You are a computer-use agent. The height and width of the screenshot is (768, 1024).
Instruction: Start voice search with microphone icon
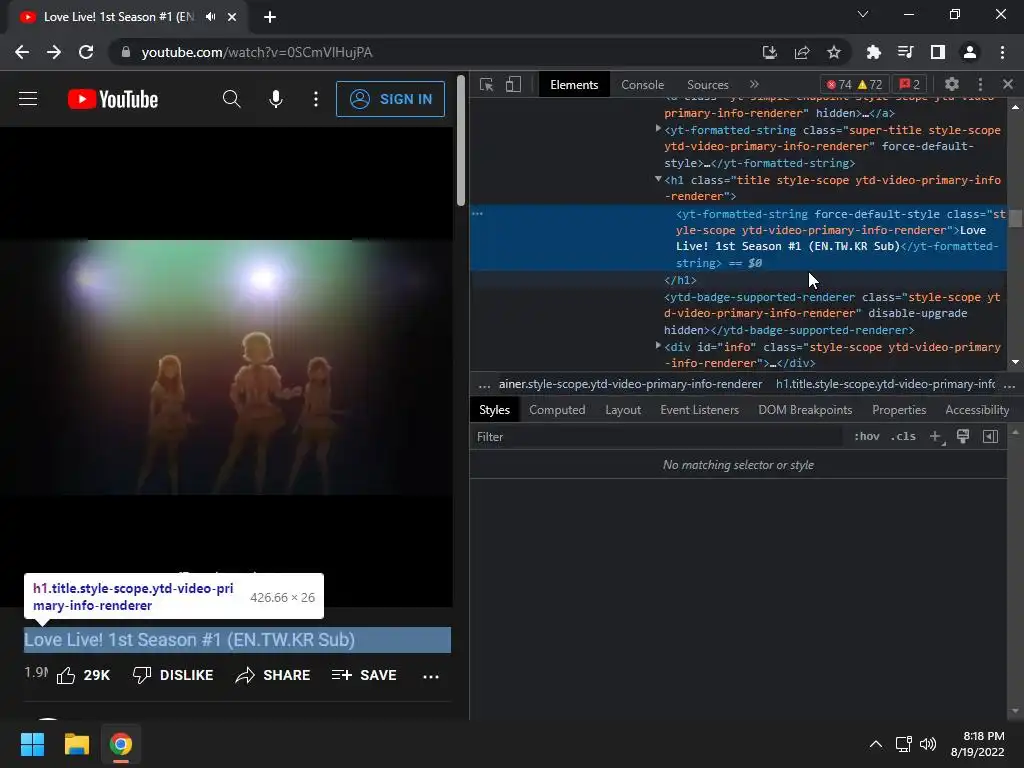tap(276, 99)
